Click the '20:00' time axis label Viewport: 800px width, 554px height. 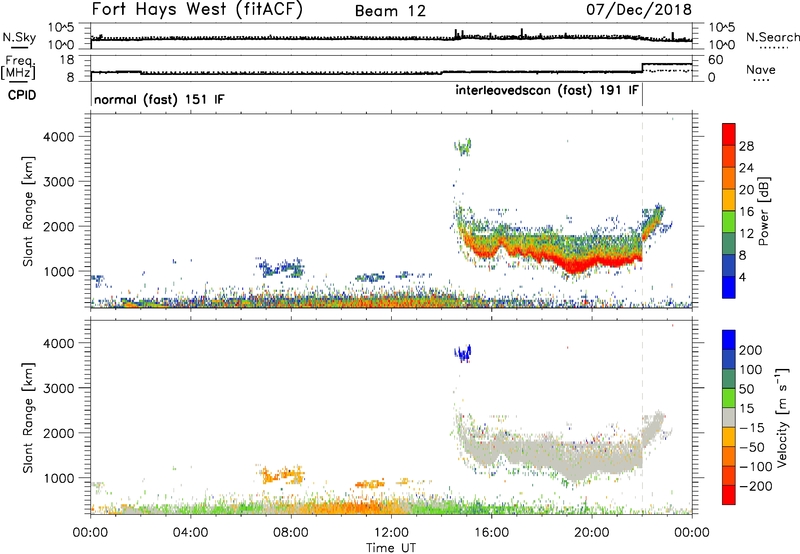click(x=592, y=533)
